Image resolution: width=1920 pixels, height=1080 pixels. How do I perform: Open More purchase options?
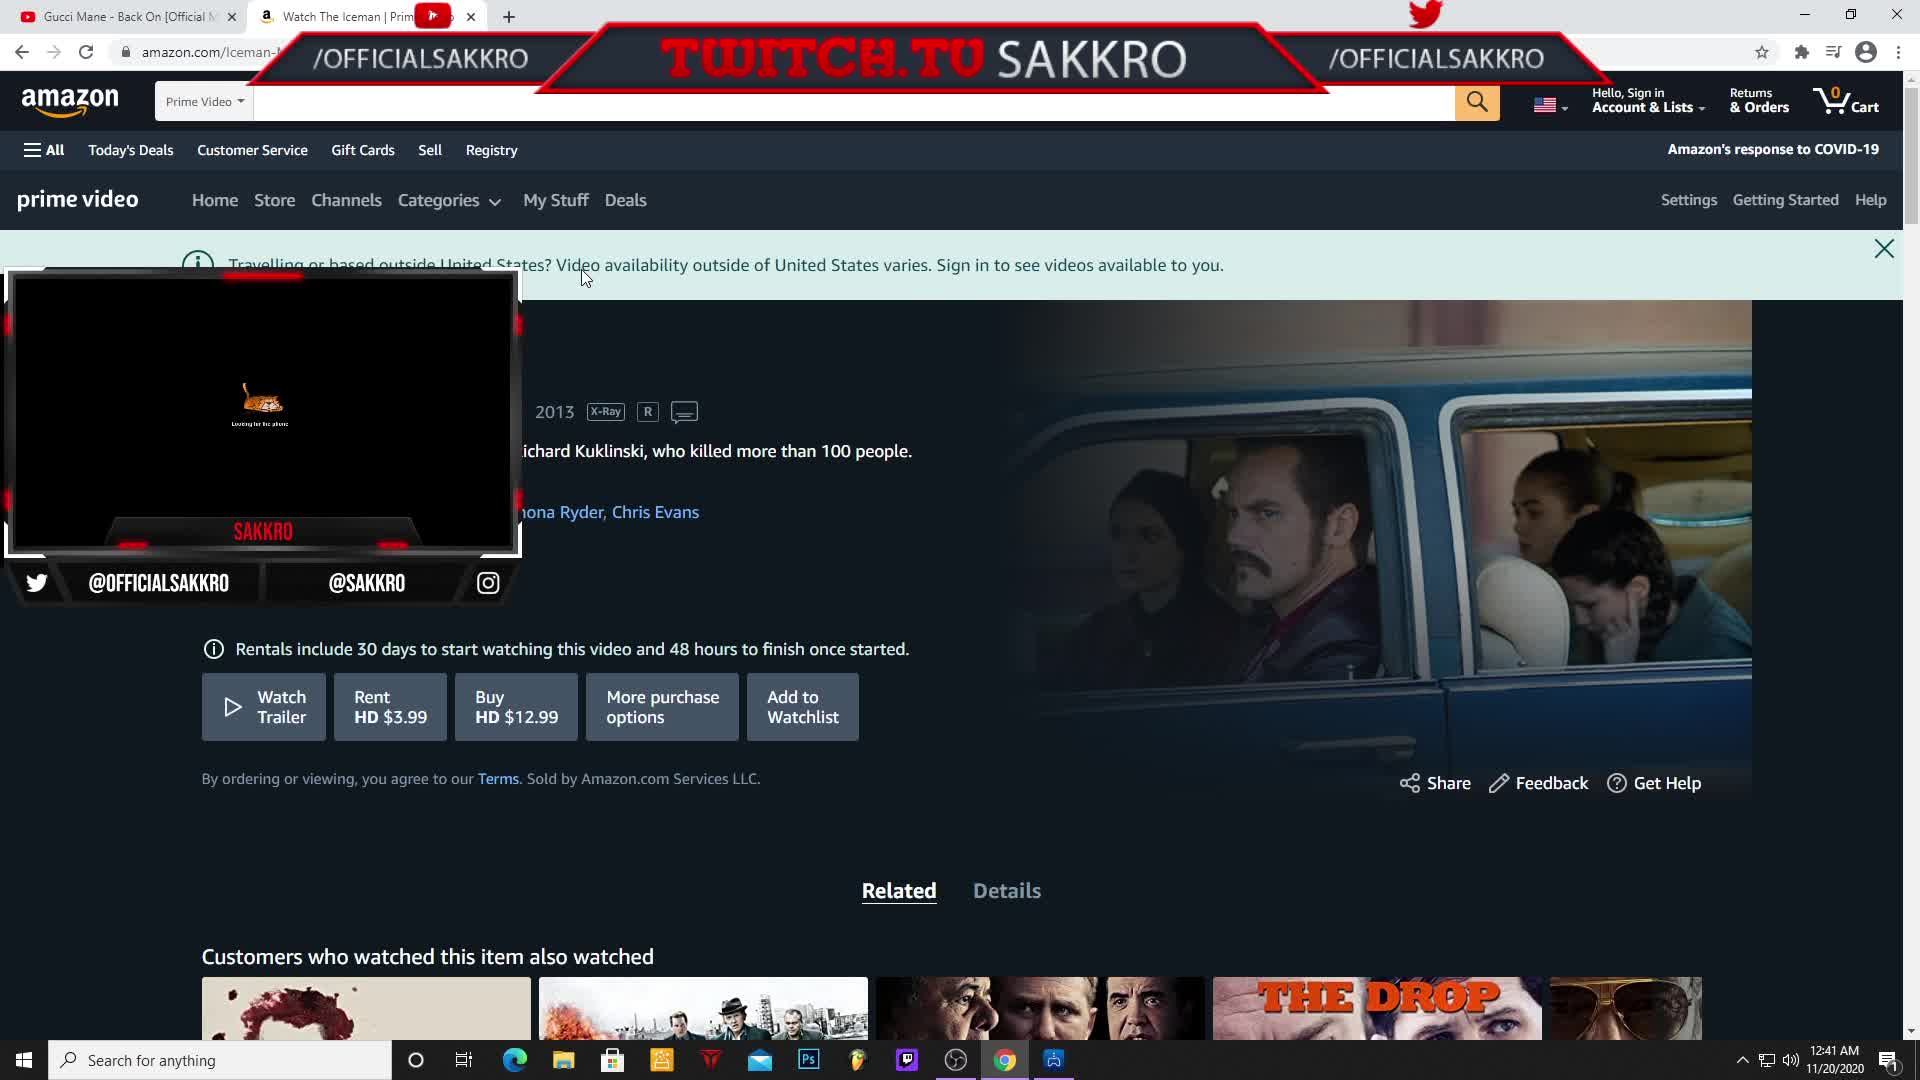click(x=662, y=707)
